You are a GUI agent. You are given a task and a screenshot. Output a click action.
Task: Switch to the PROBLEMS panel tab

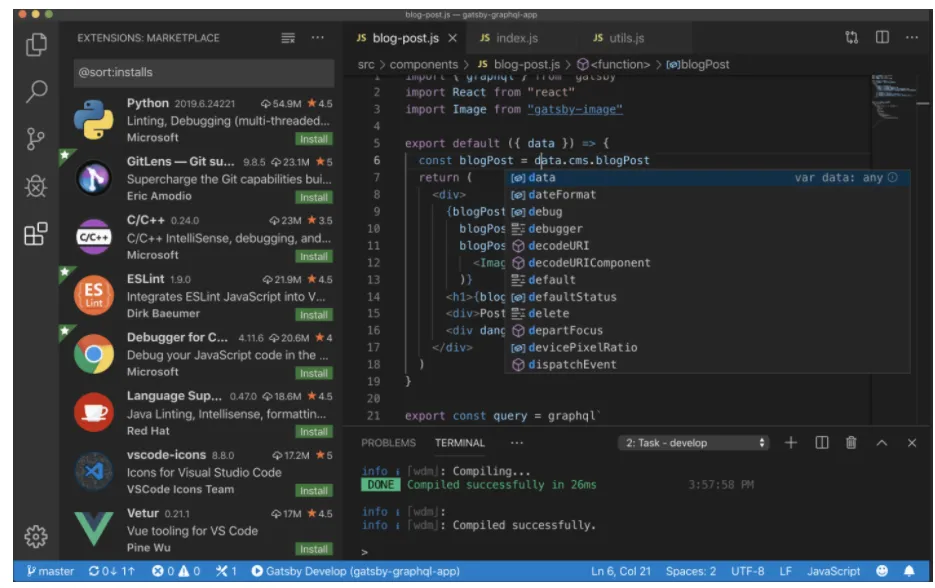[x=388, y=442]
